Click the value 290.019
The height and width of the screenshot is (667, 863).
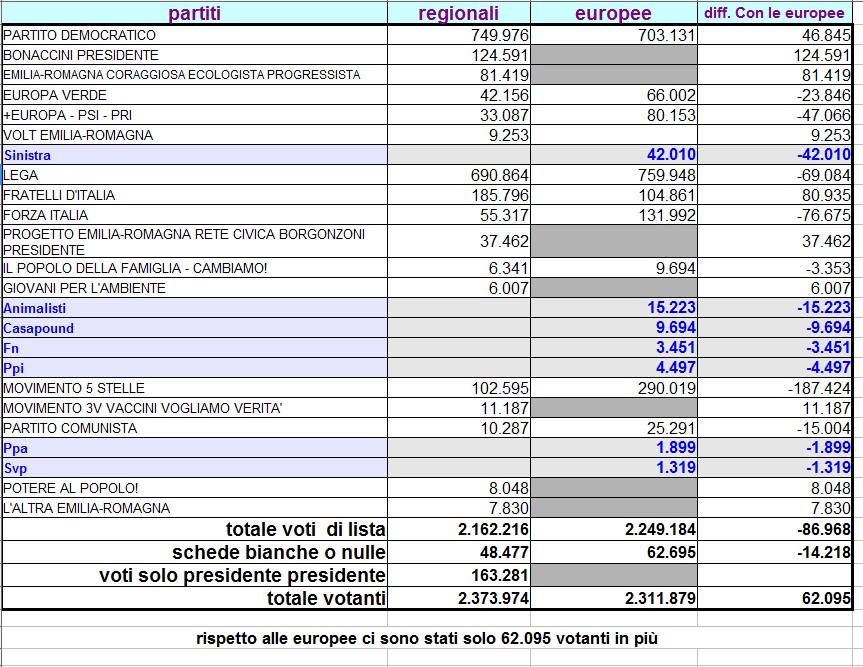(x=667, y=389)
